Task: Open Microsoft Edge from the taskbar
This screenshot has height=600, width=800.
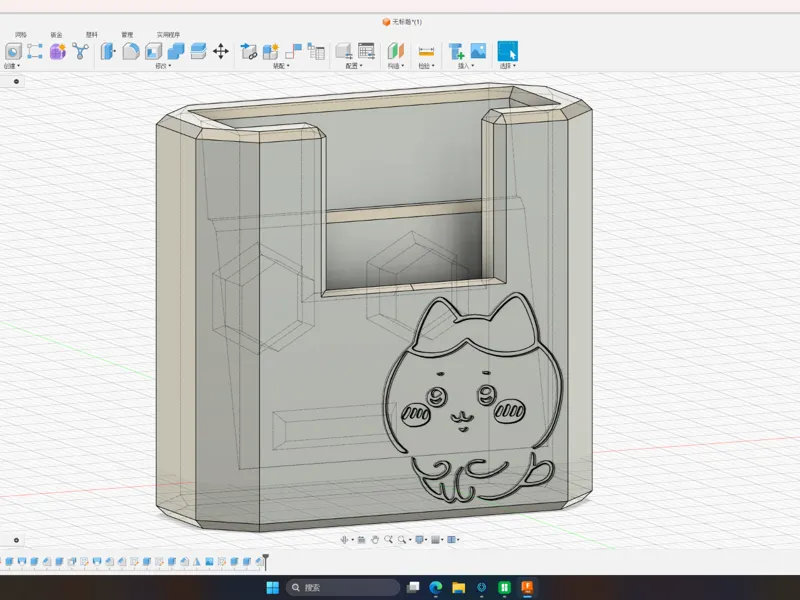Action: (436, 588)
